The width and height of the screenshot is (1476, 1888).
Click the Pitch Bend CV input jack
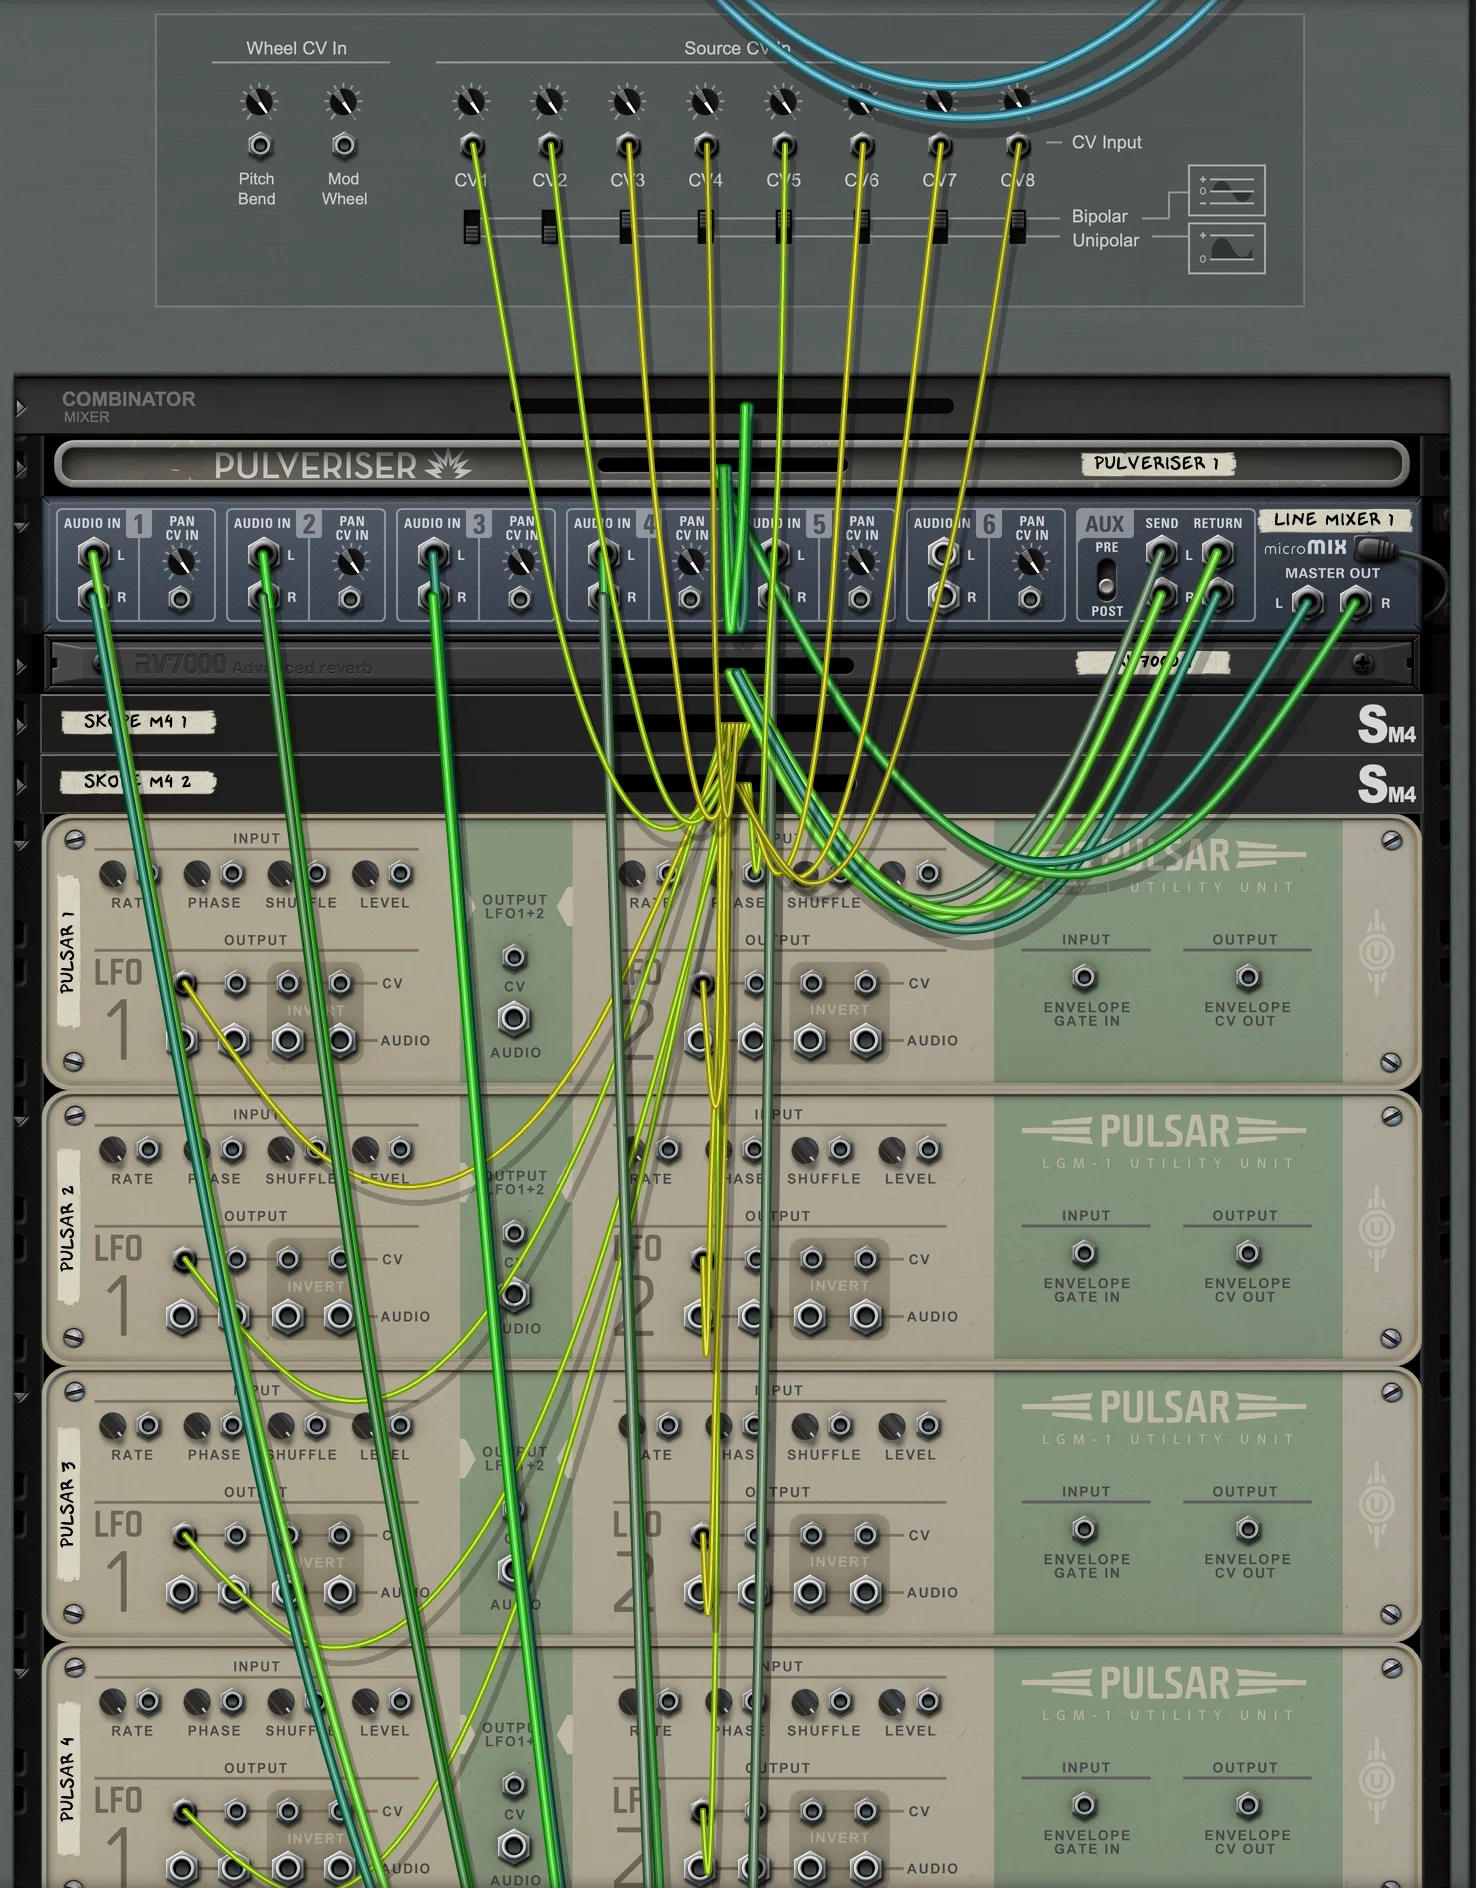(x=259, y=146)
